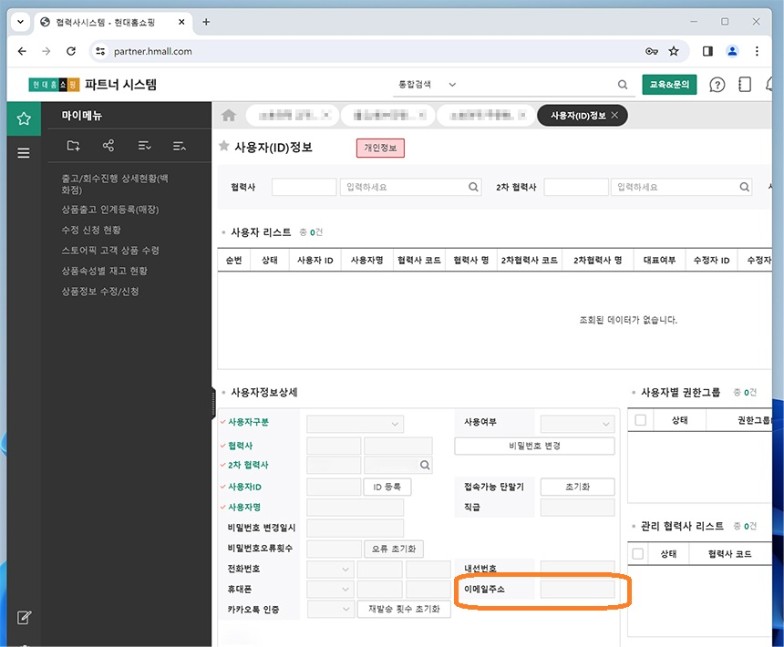Click the 통합검색 magnifier icon
Screen dimensions: 784x647
[622, 84]
